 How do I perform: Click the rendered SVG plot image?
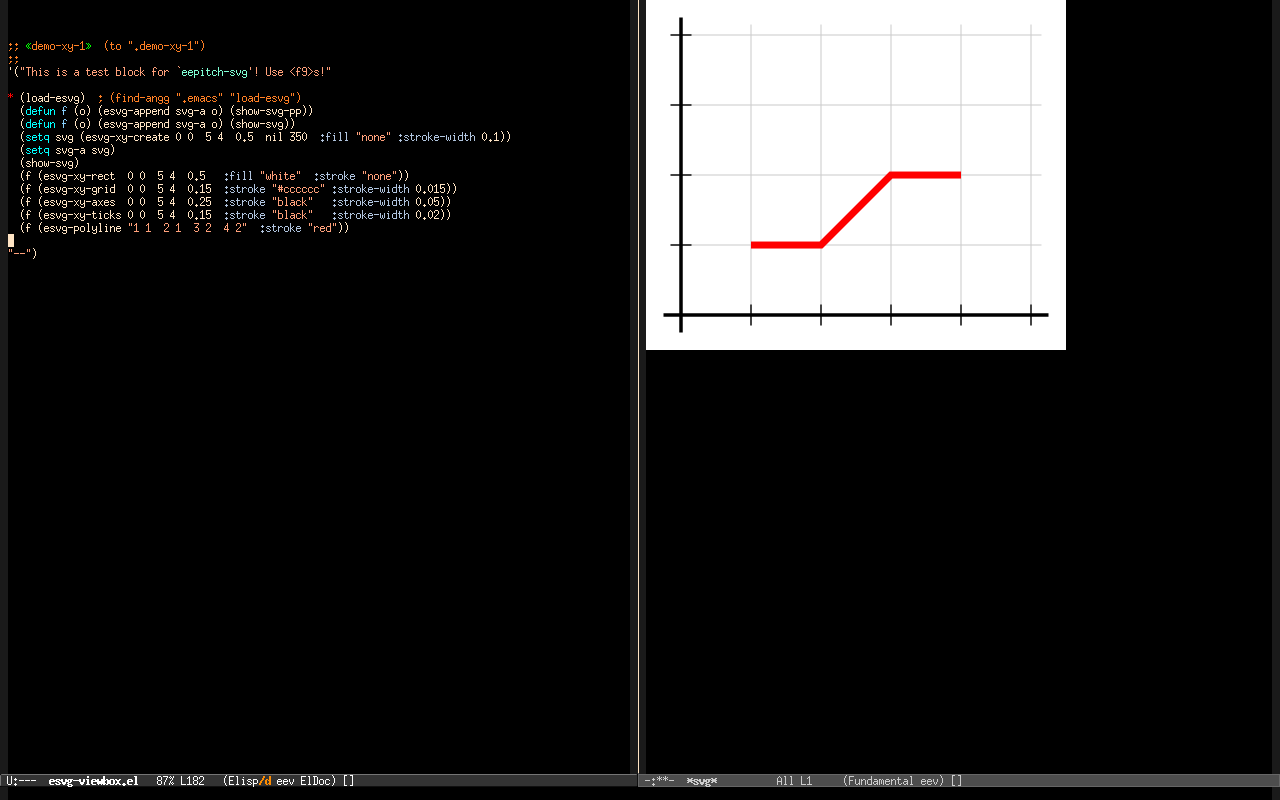pyautogui.click(x=856, y=175)
